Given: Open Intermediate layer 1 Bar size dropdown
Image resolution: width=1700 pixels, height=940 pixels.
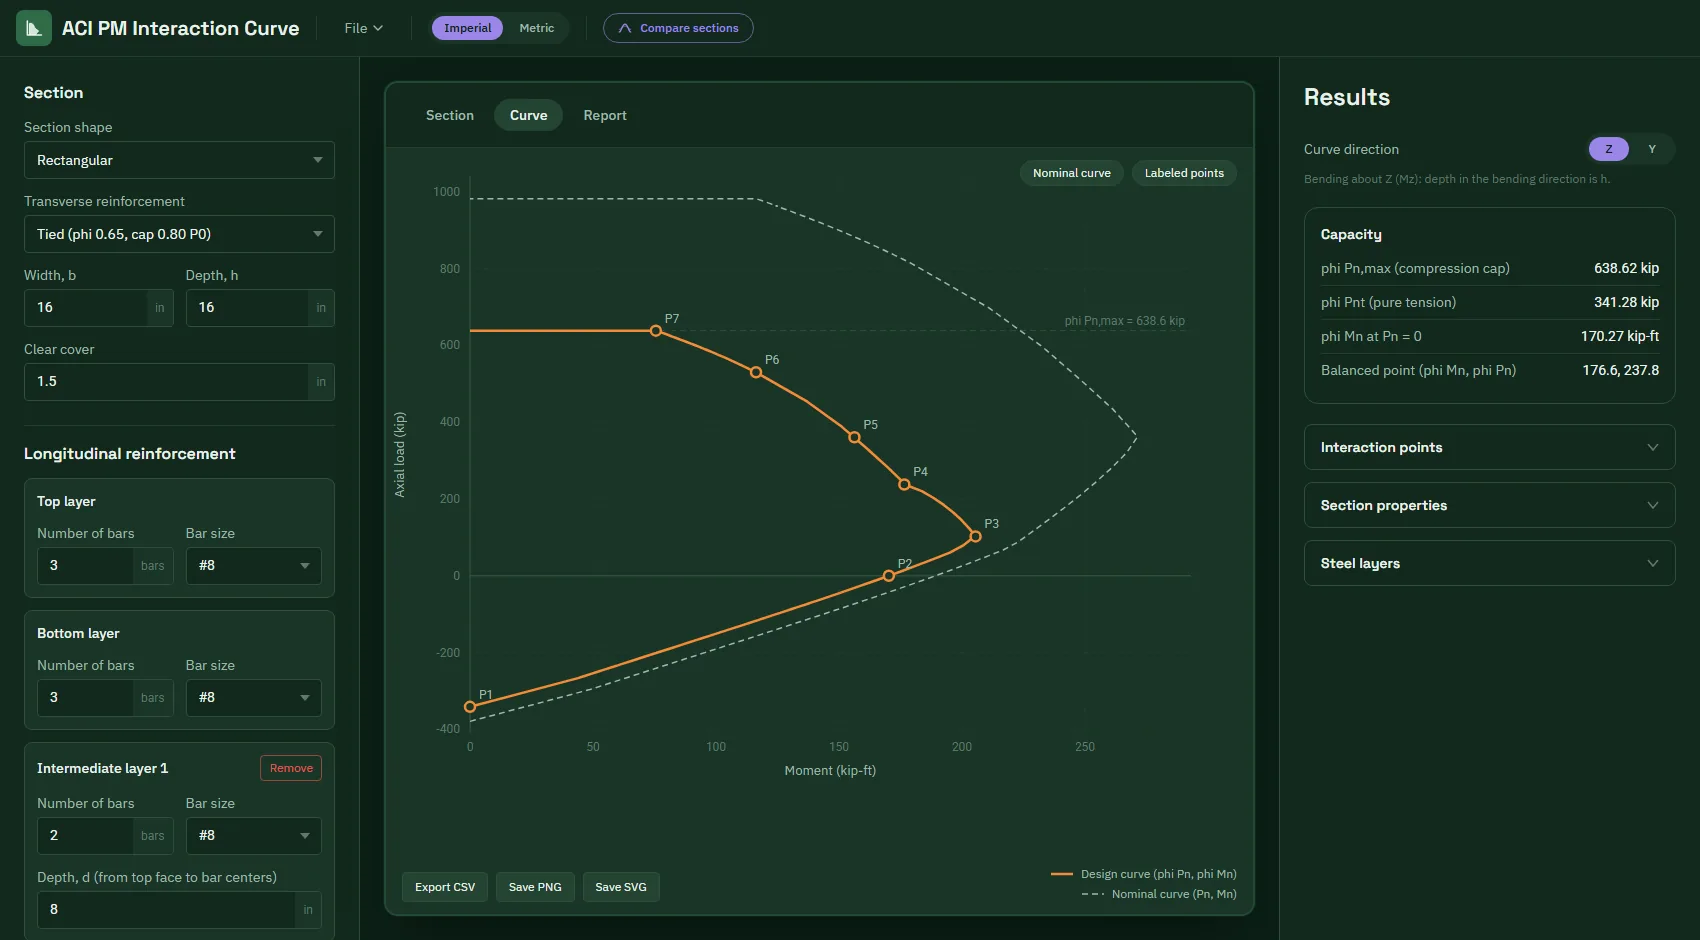Looking at the screenshot, I should tap(254, 836).
